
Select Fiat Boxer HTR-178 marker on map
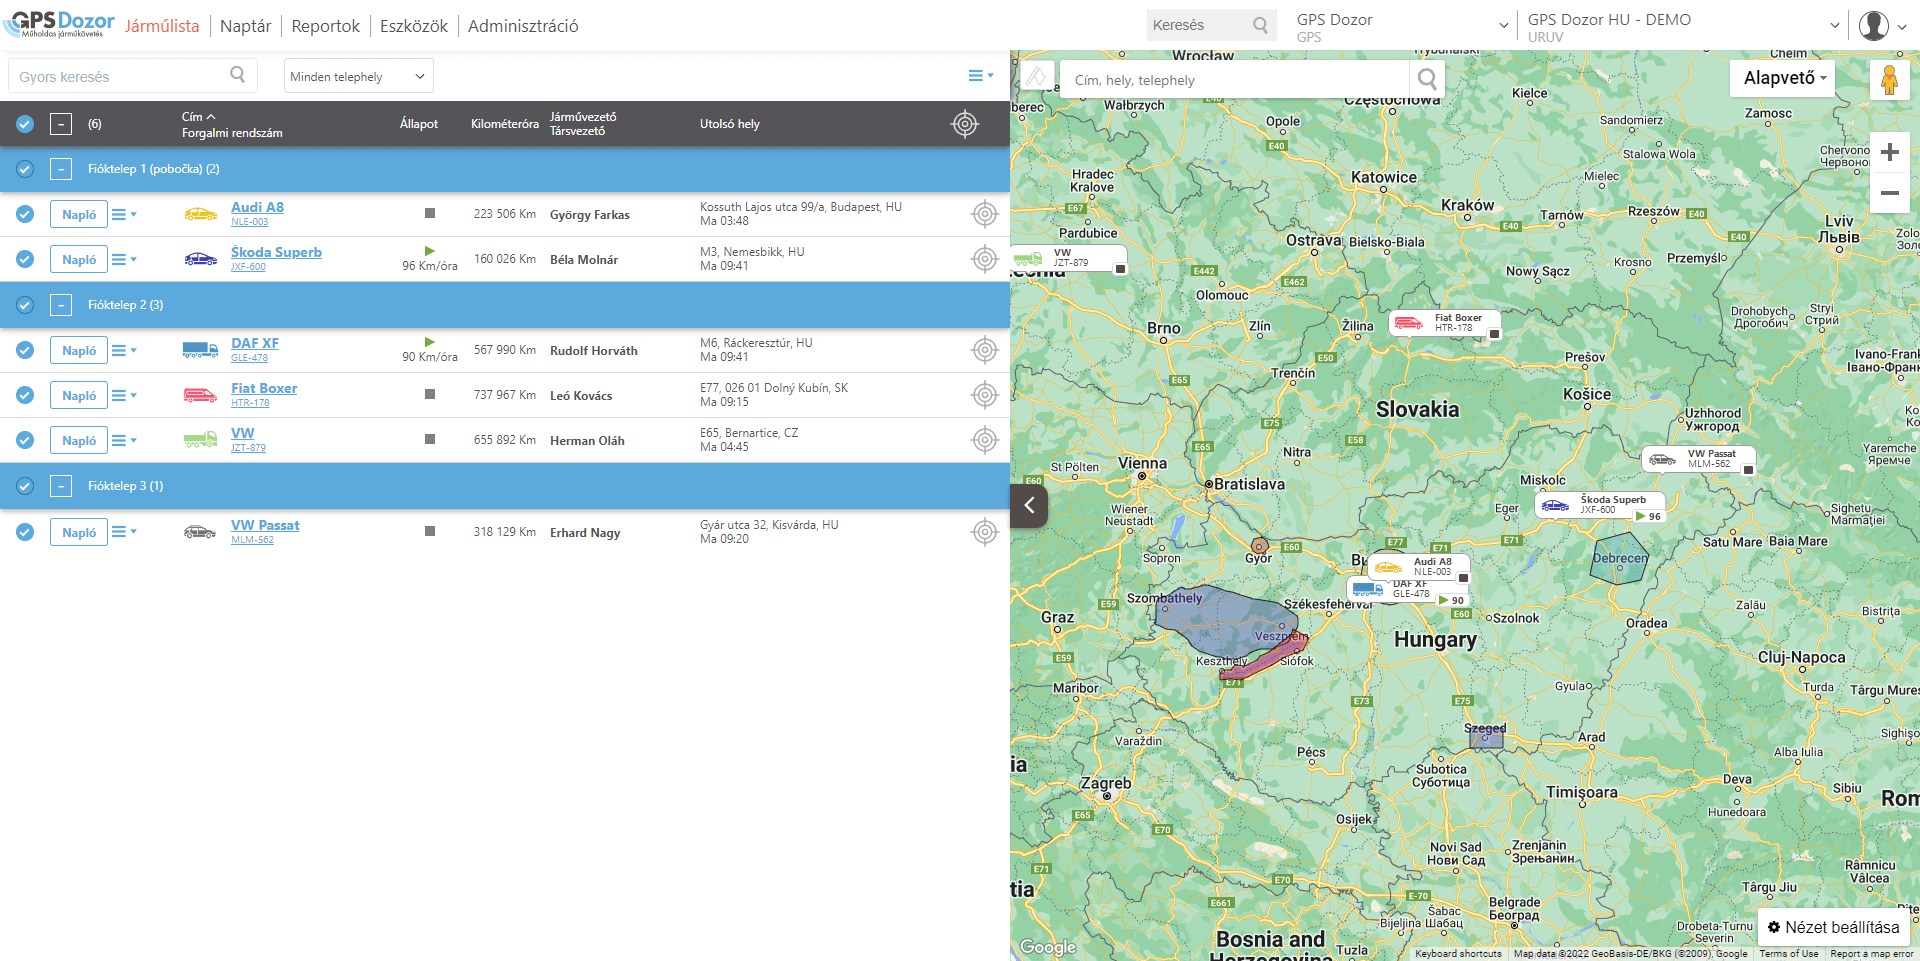point(1445,323)
